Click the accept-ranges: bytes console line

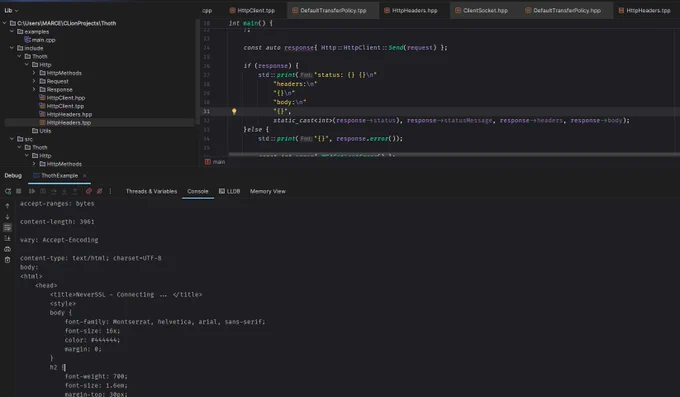click(x=57, y=203)
